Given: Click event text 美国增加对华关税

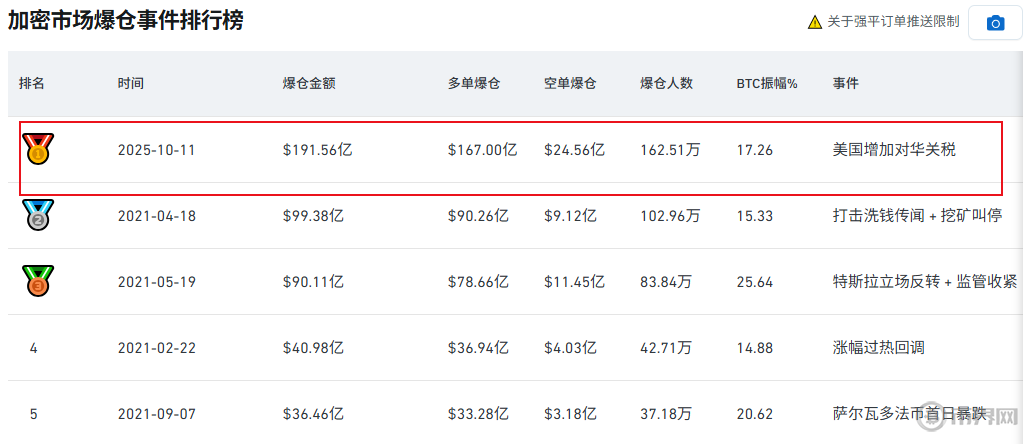Looking at the screenshot, I should point(894,150).
